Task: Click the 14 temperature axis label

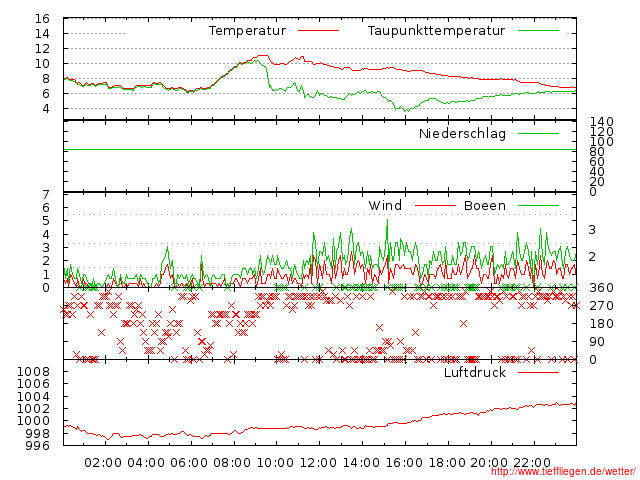Action: pyautogui.click(x=42, y=33)
